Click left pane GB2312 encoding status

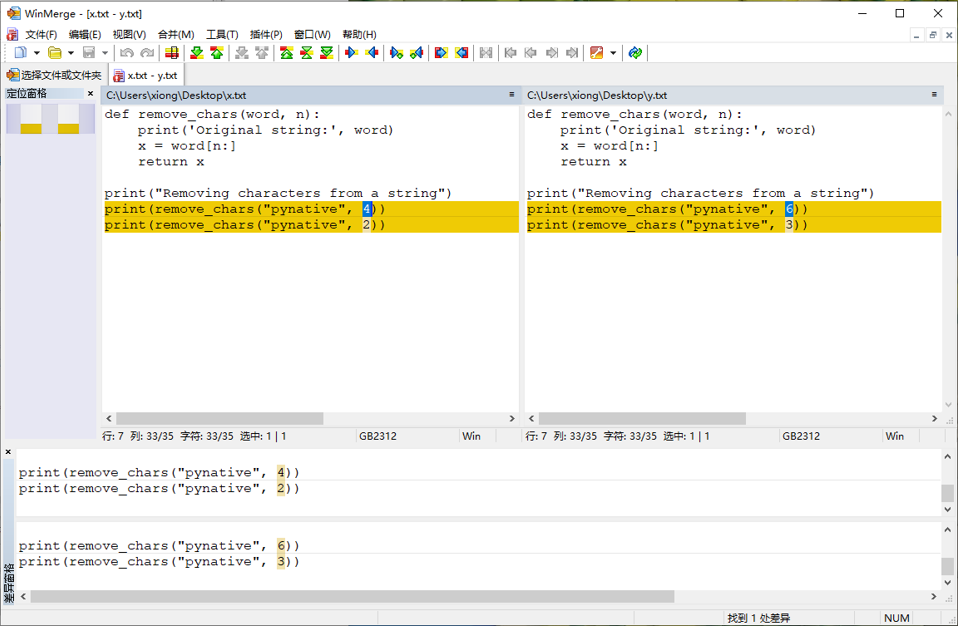pos(378,436)
